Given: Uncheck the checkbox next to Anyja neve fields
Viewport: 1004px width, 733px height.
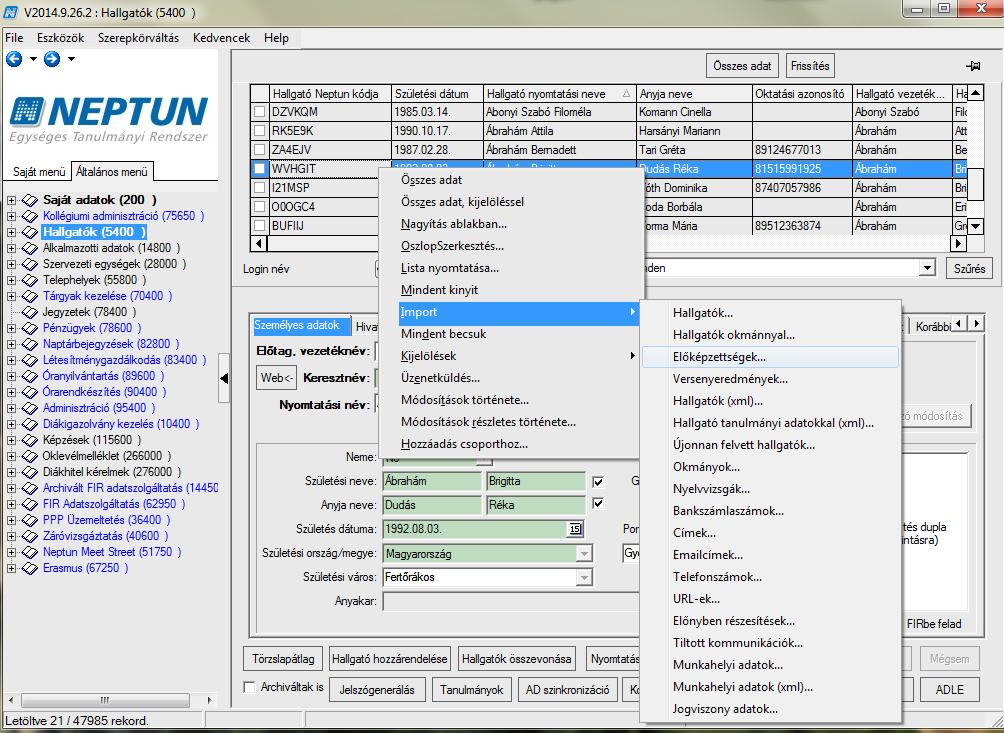Looking at the screenshot, I should [598, 504].
